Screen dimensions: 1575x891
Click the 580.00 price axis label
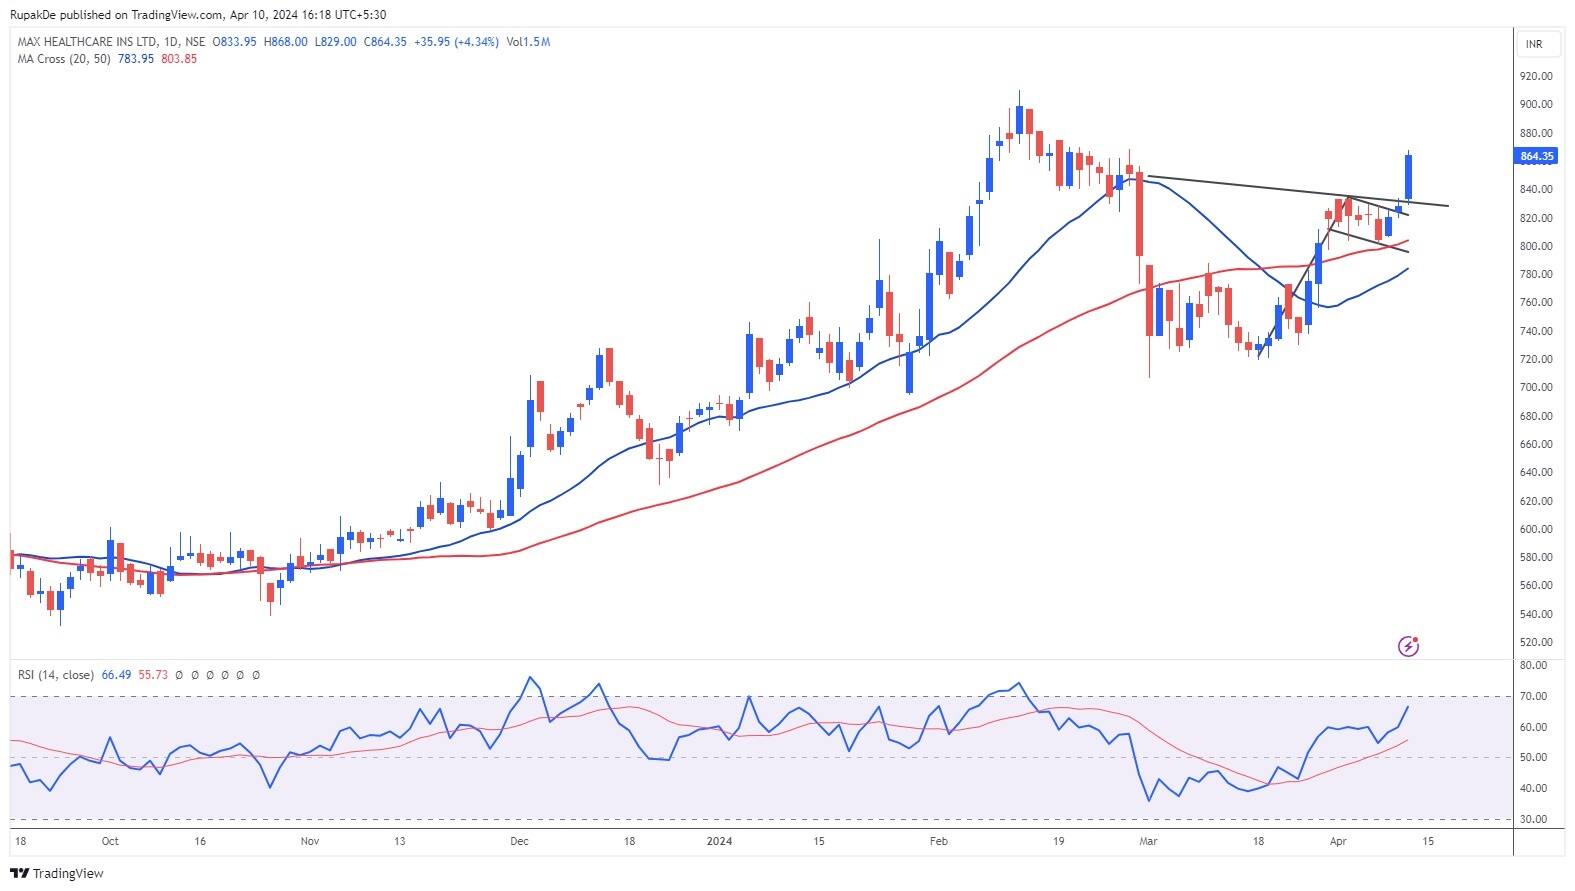[1536, 557]
